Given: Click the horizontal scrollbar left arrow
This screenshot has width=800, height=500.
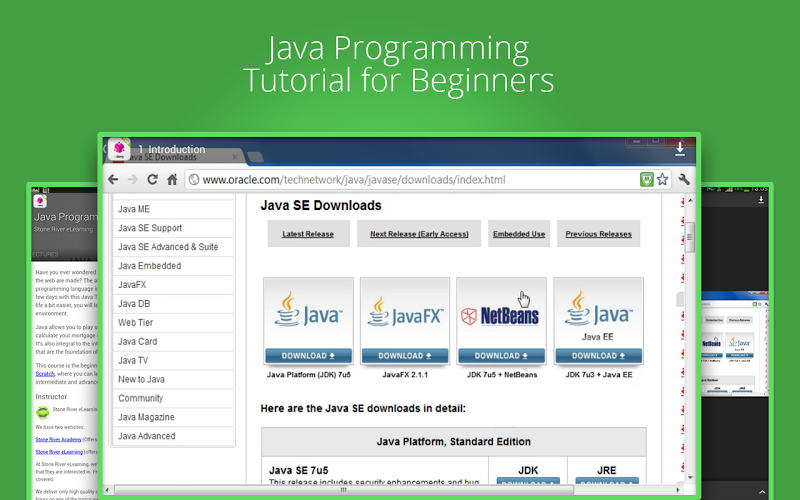Looking at the screenshot, I should [108, 490].
